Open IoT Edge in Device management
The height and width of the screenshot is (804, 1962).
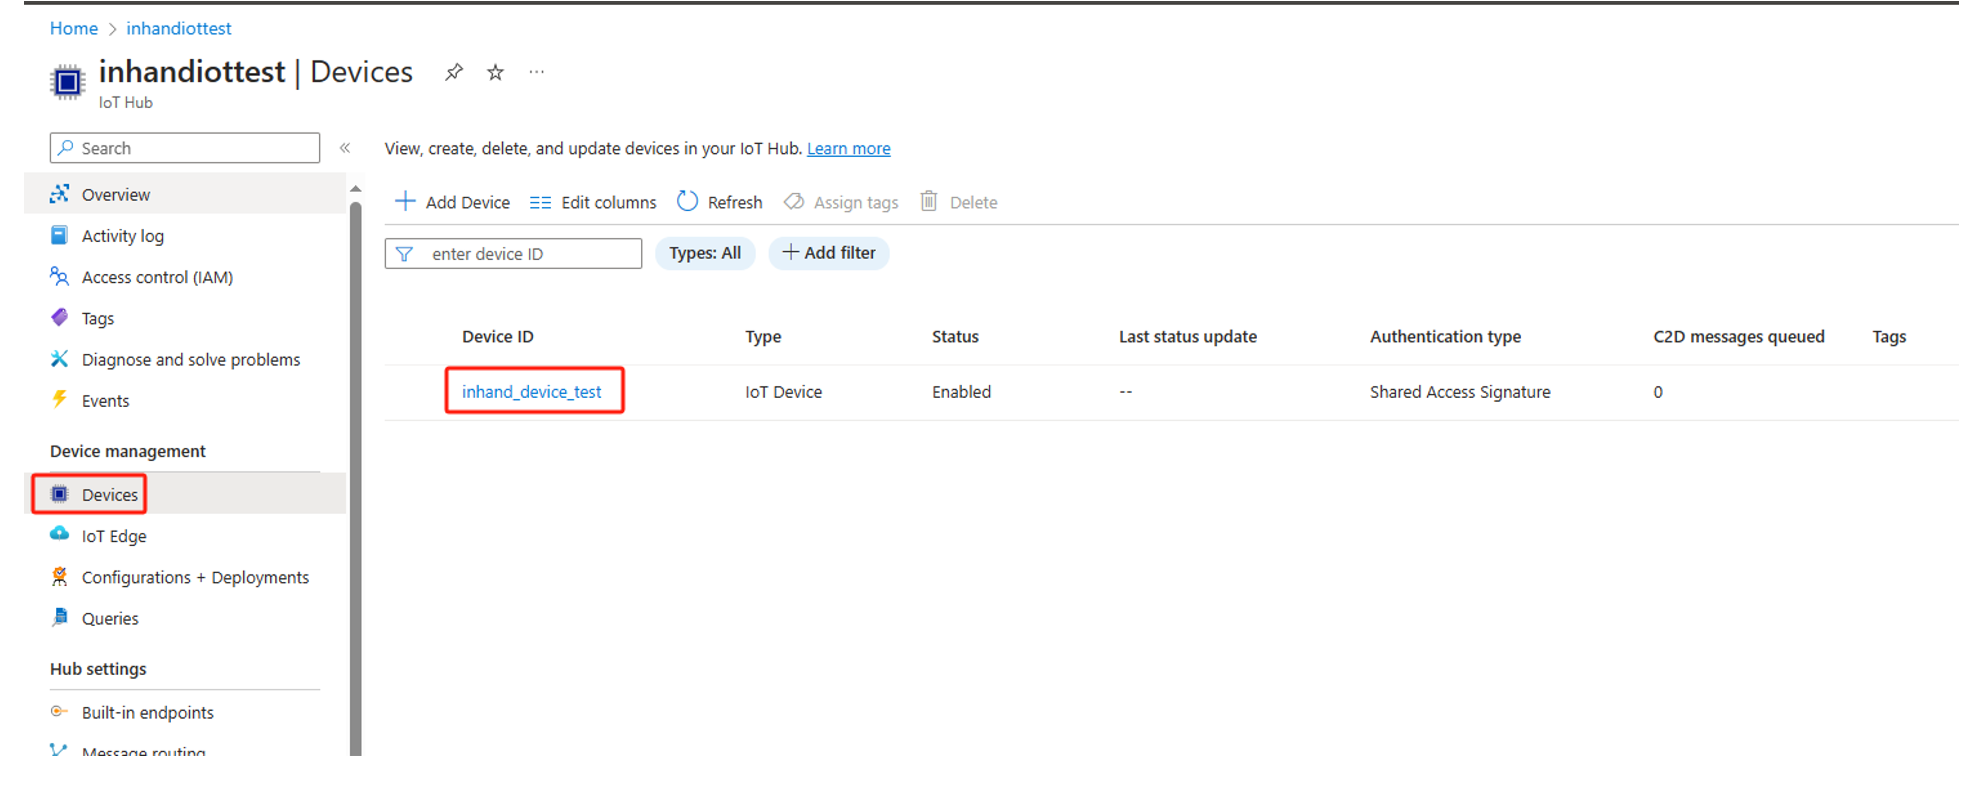pos(114,536)
